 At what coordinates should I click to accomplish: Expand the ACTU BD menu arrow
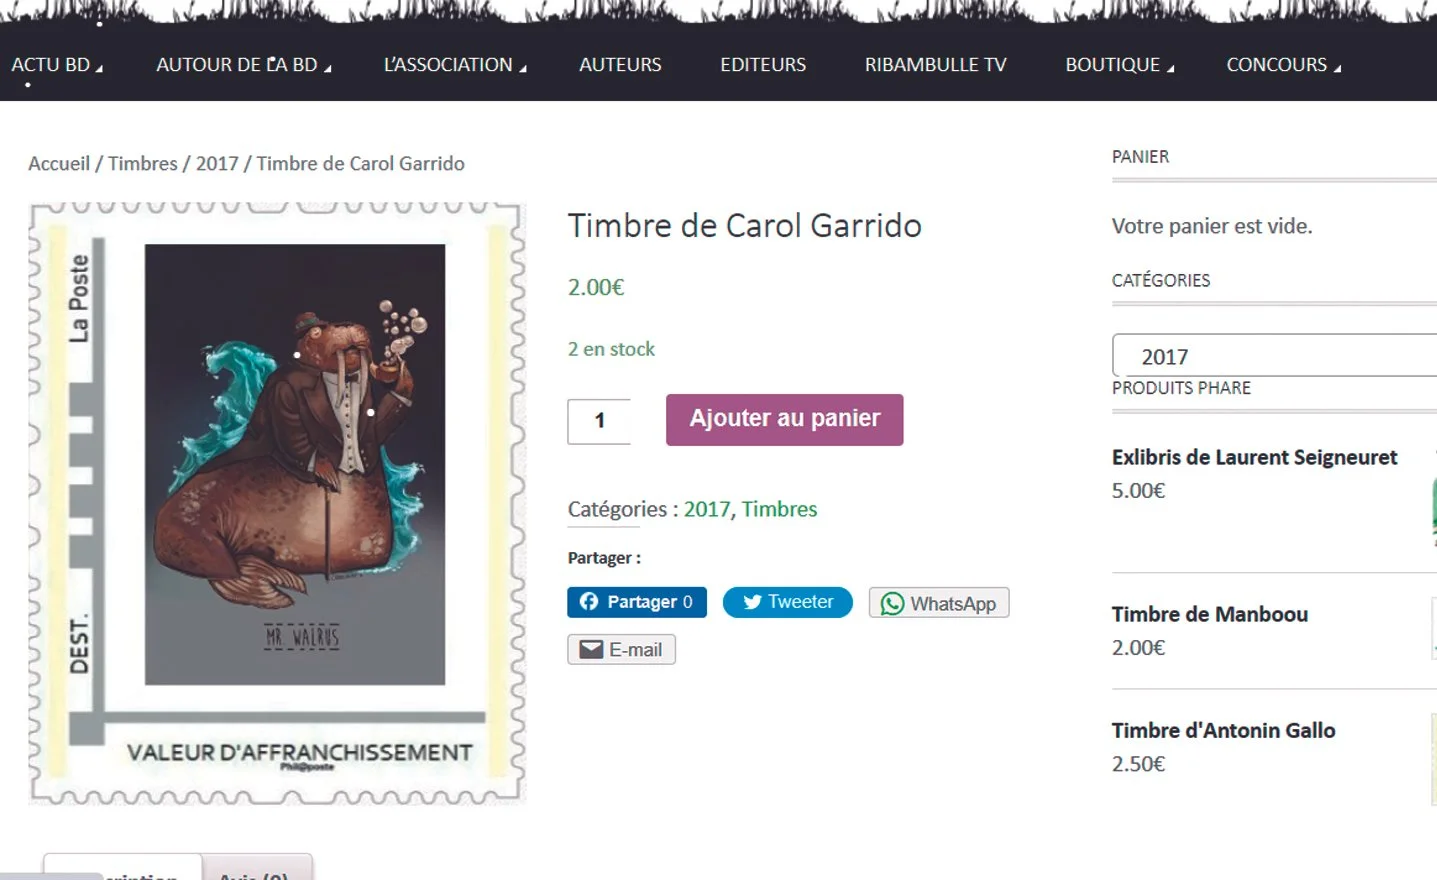pos(99,68)
